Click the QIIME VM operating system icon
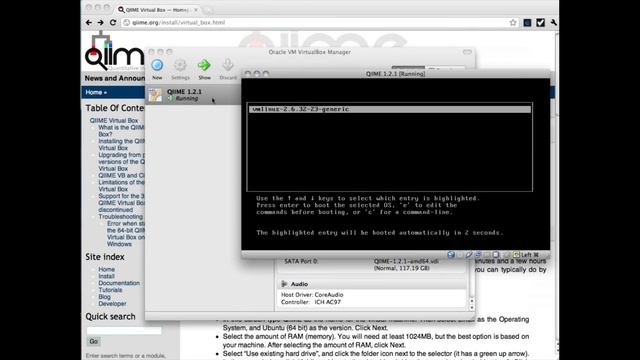The height and width of the screenshot is (360, 640). pos(155,95)
